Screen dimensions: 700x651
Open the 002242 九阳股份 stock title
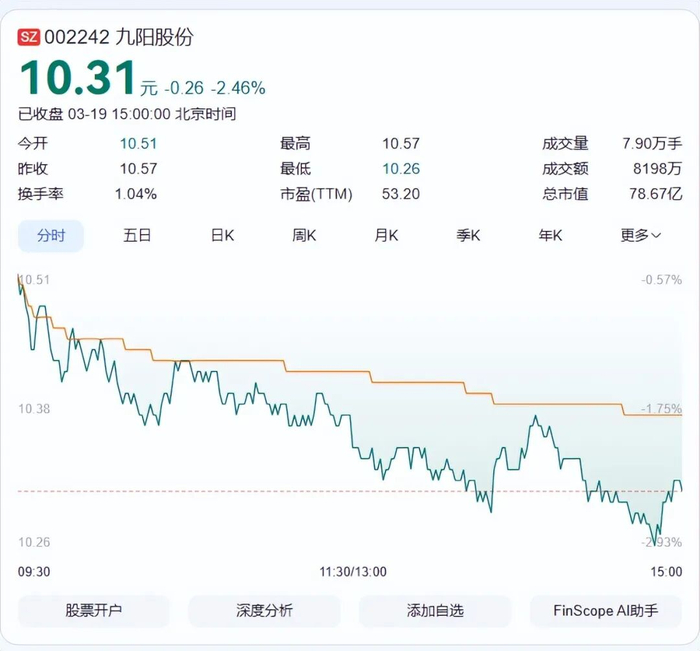click(119, 39)
